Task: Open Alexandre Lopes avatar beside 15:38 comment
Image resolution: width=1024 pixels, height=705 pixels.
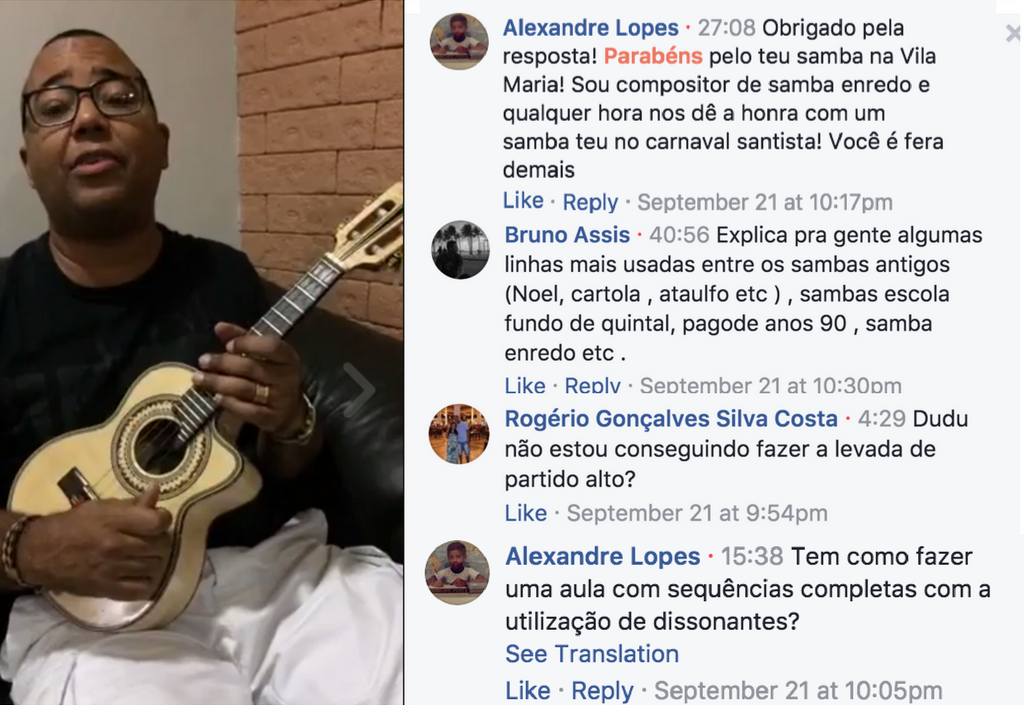Action: tap(457, 572)
